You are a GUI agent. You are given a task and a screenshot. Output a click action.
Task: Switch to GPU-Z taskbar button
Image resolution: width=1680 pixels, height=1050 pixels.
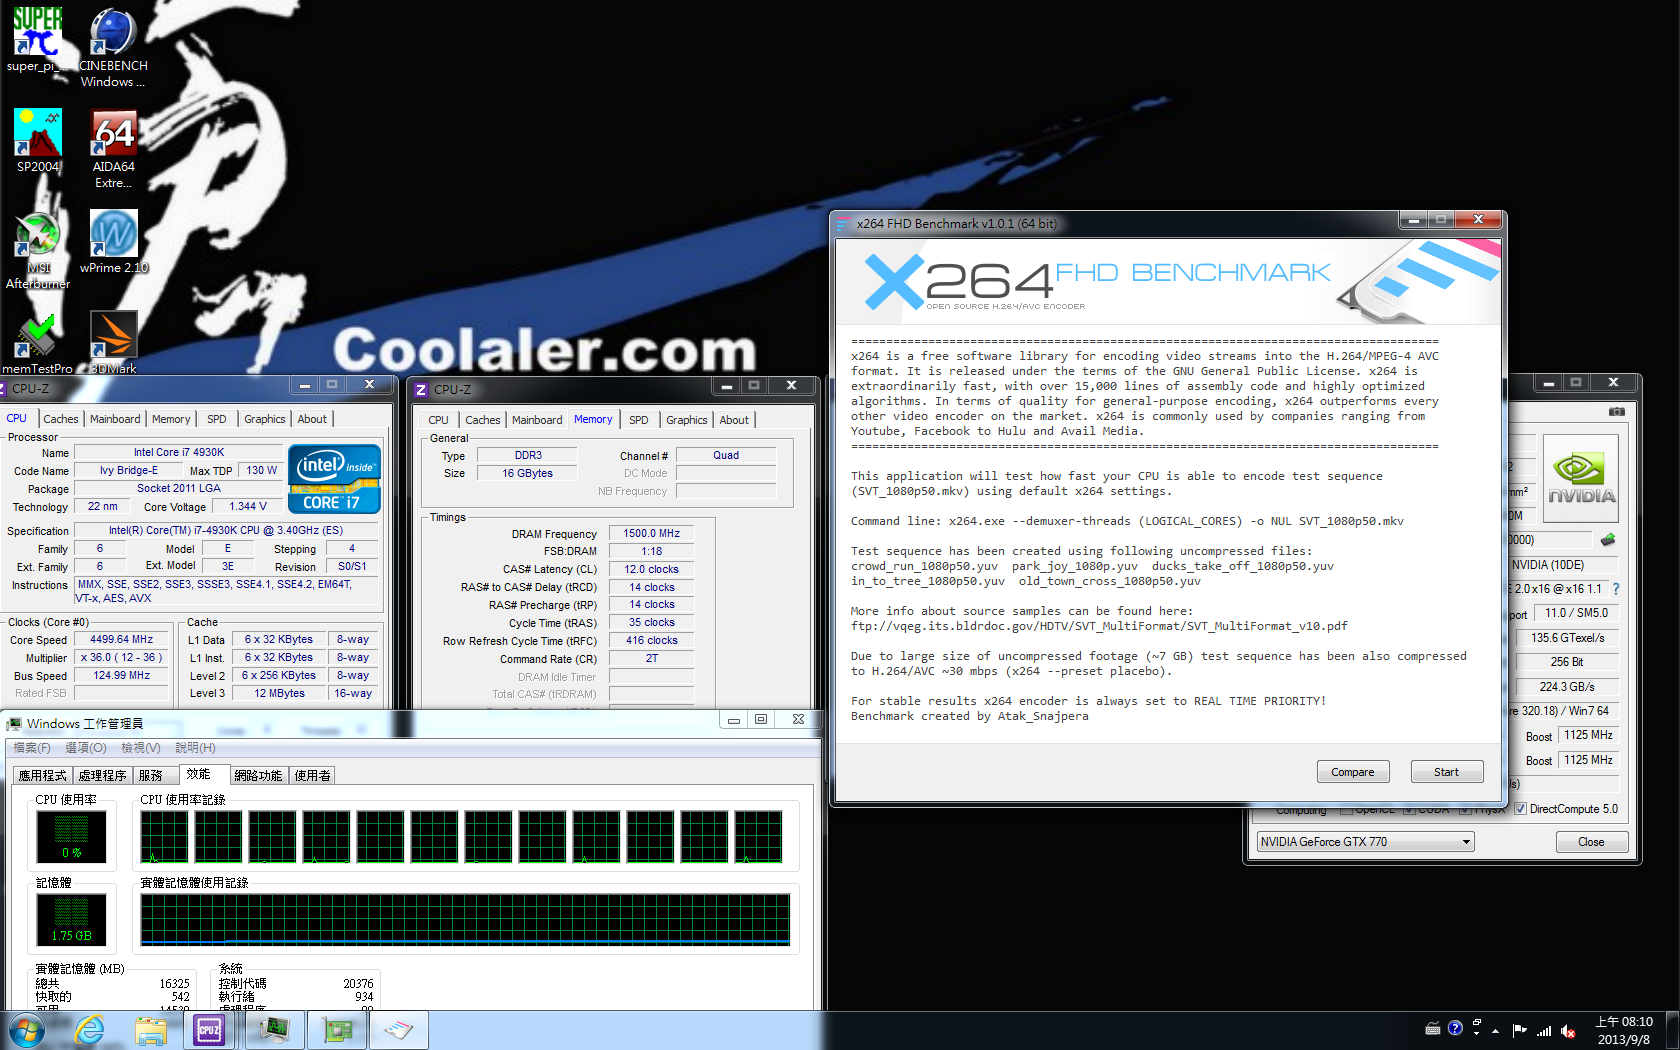pos(337,1030)
